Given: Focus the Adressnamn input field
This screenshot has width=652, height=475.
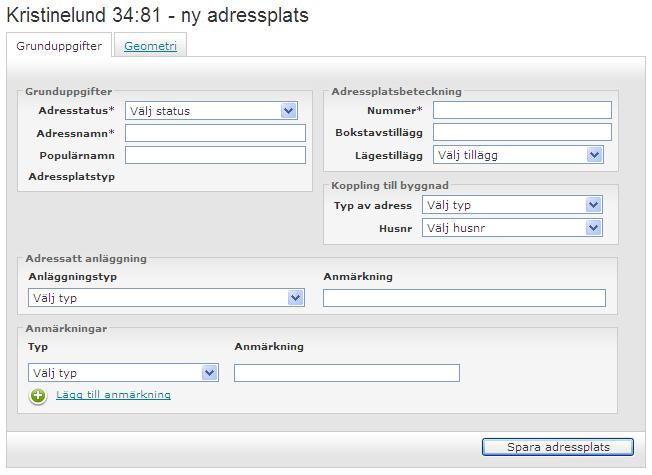Looking at the screenshot, I should pyautogui.click(x=215, y=133).
